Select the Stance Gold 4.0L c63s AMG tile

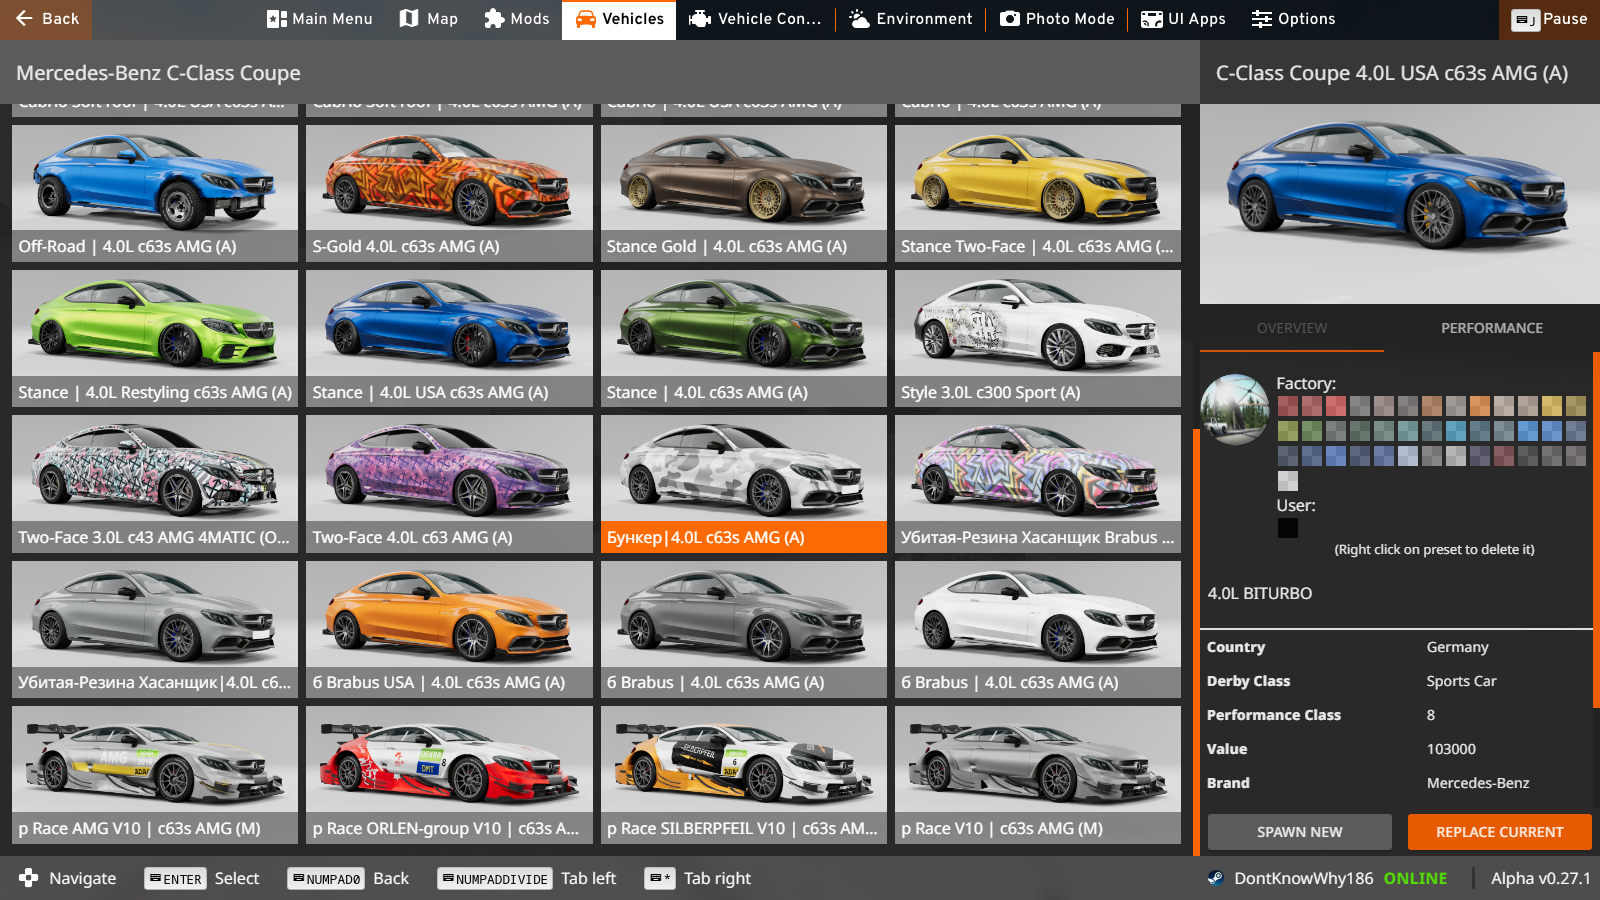tap(744, 193)
